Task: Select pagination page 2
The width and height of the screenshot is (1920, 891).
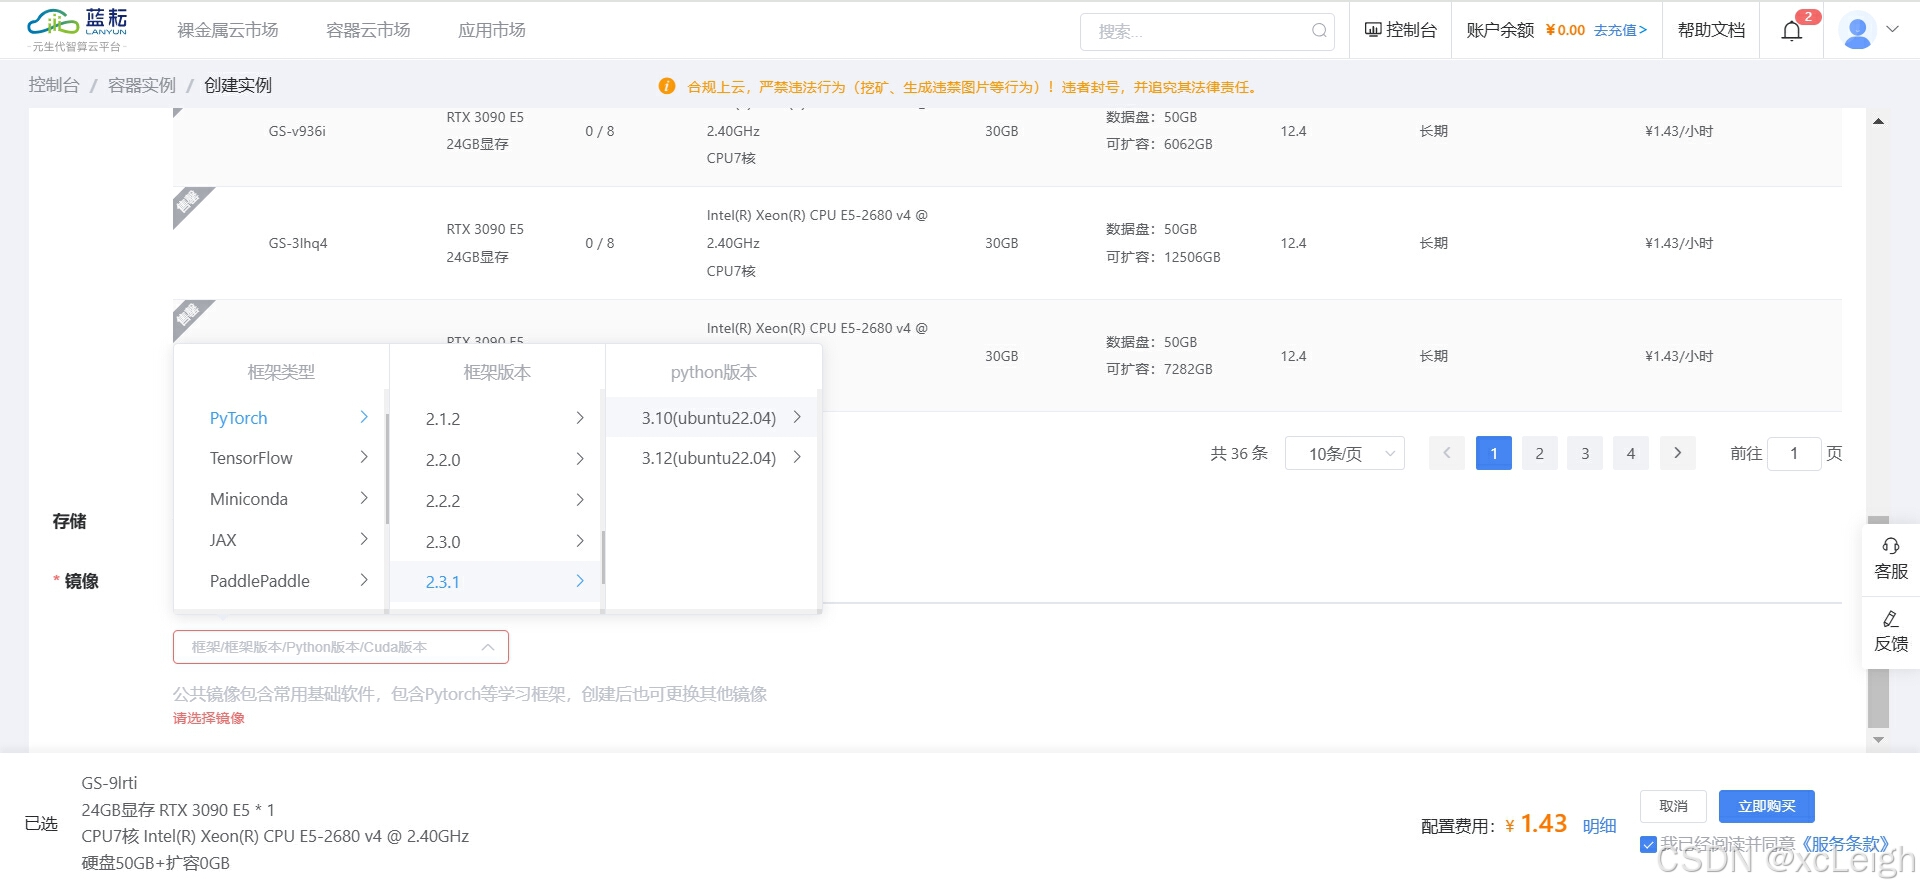Action: pyautogui.click(x=1540, y=453)
